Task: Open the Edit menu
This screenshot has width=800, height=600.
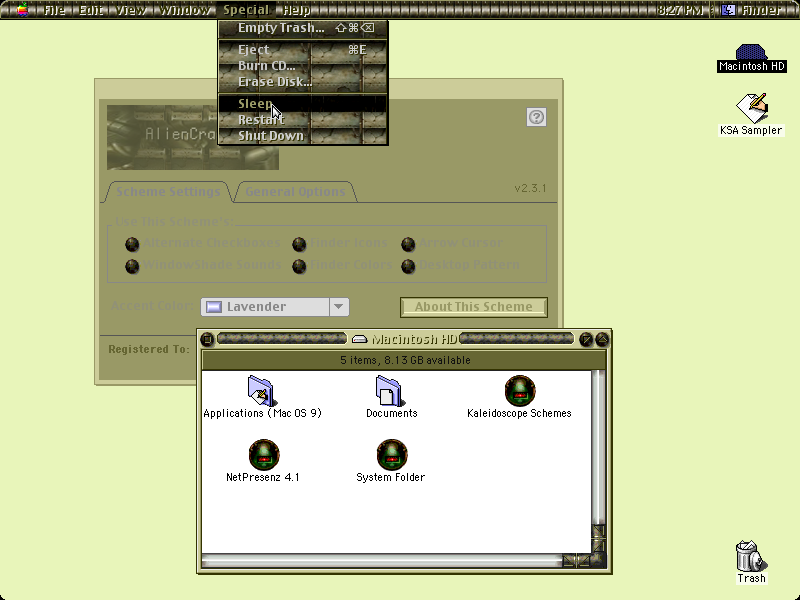Action: (91, 10)
